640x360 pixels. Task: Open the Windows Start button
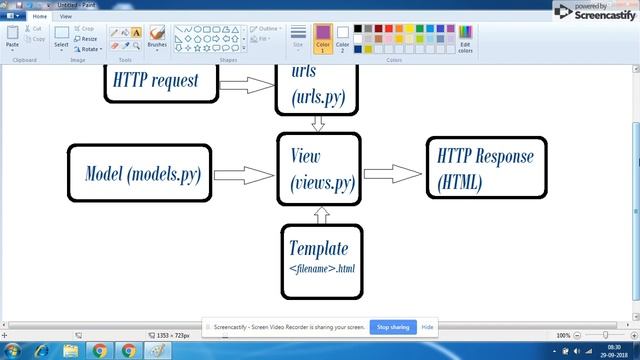pyautogui.click(x=12, y=351)
